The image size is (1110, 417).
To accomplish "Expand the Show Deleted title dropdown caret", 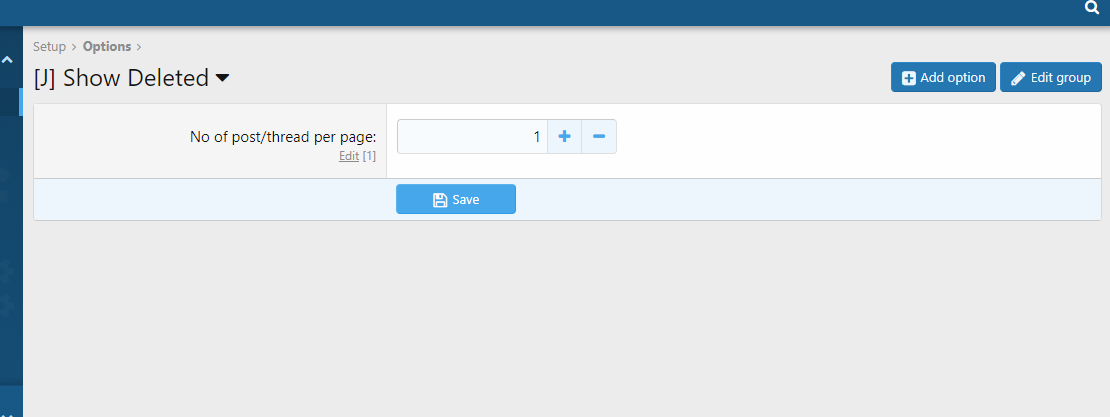I will tap(222, 78).
